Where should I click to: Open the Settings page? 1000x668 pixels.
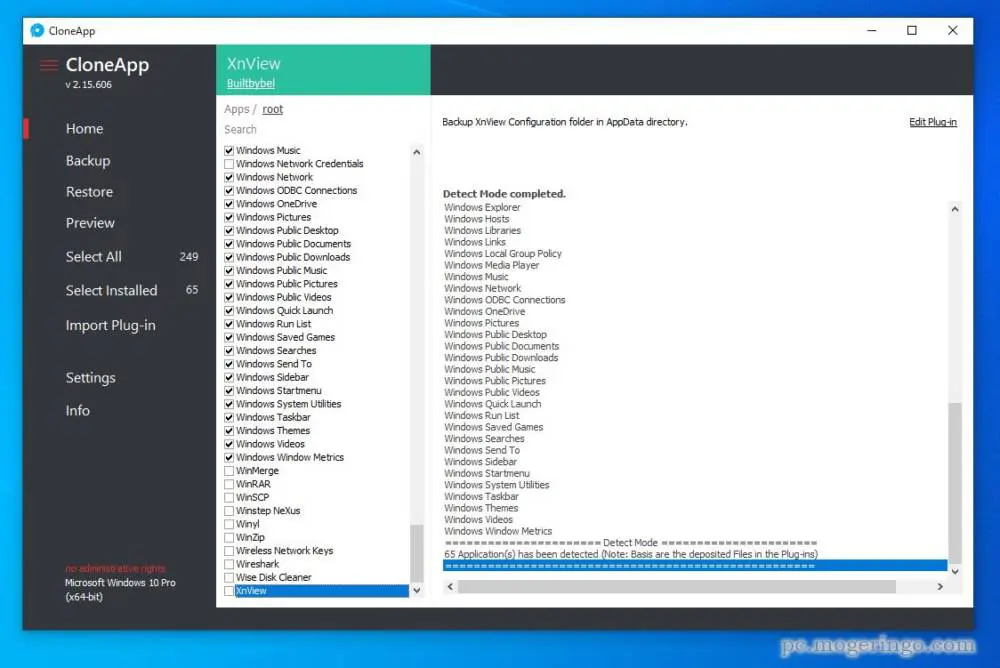click(91, 378)
